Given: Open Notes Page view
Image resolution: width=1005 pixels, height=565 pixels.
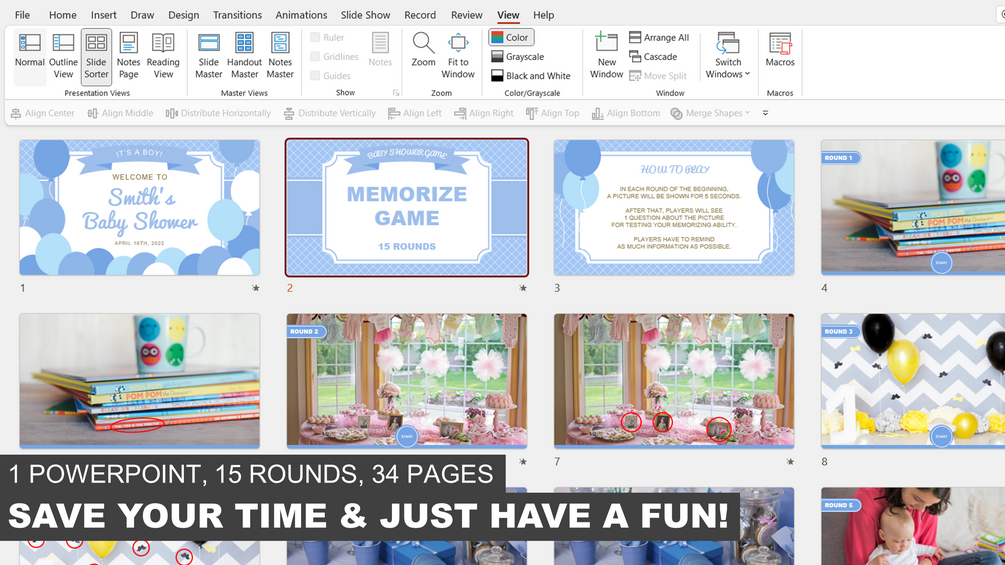Looking at the screenshot, I should coord(128,56).
